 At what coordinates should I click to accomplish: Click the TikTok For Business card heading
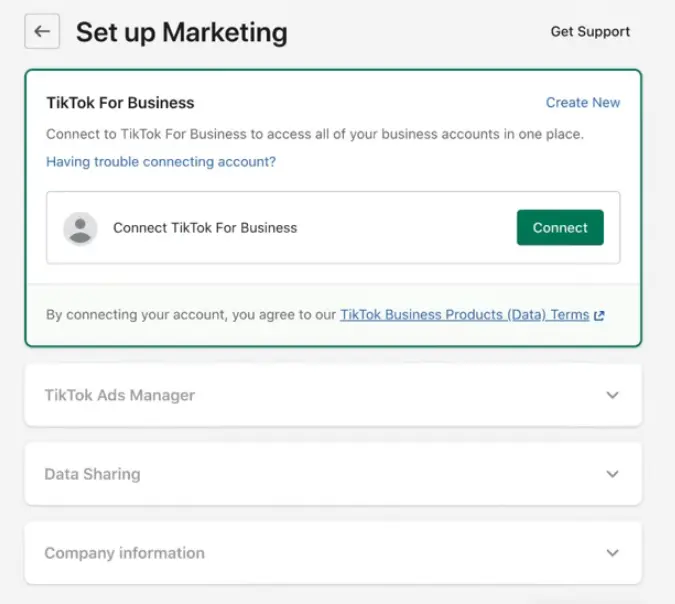120,103
